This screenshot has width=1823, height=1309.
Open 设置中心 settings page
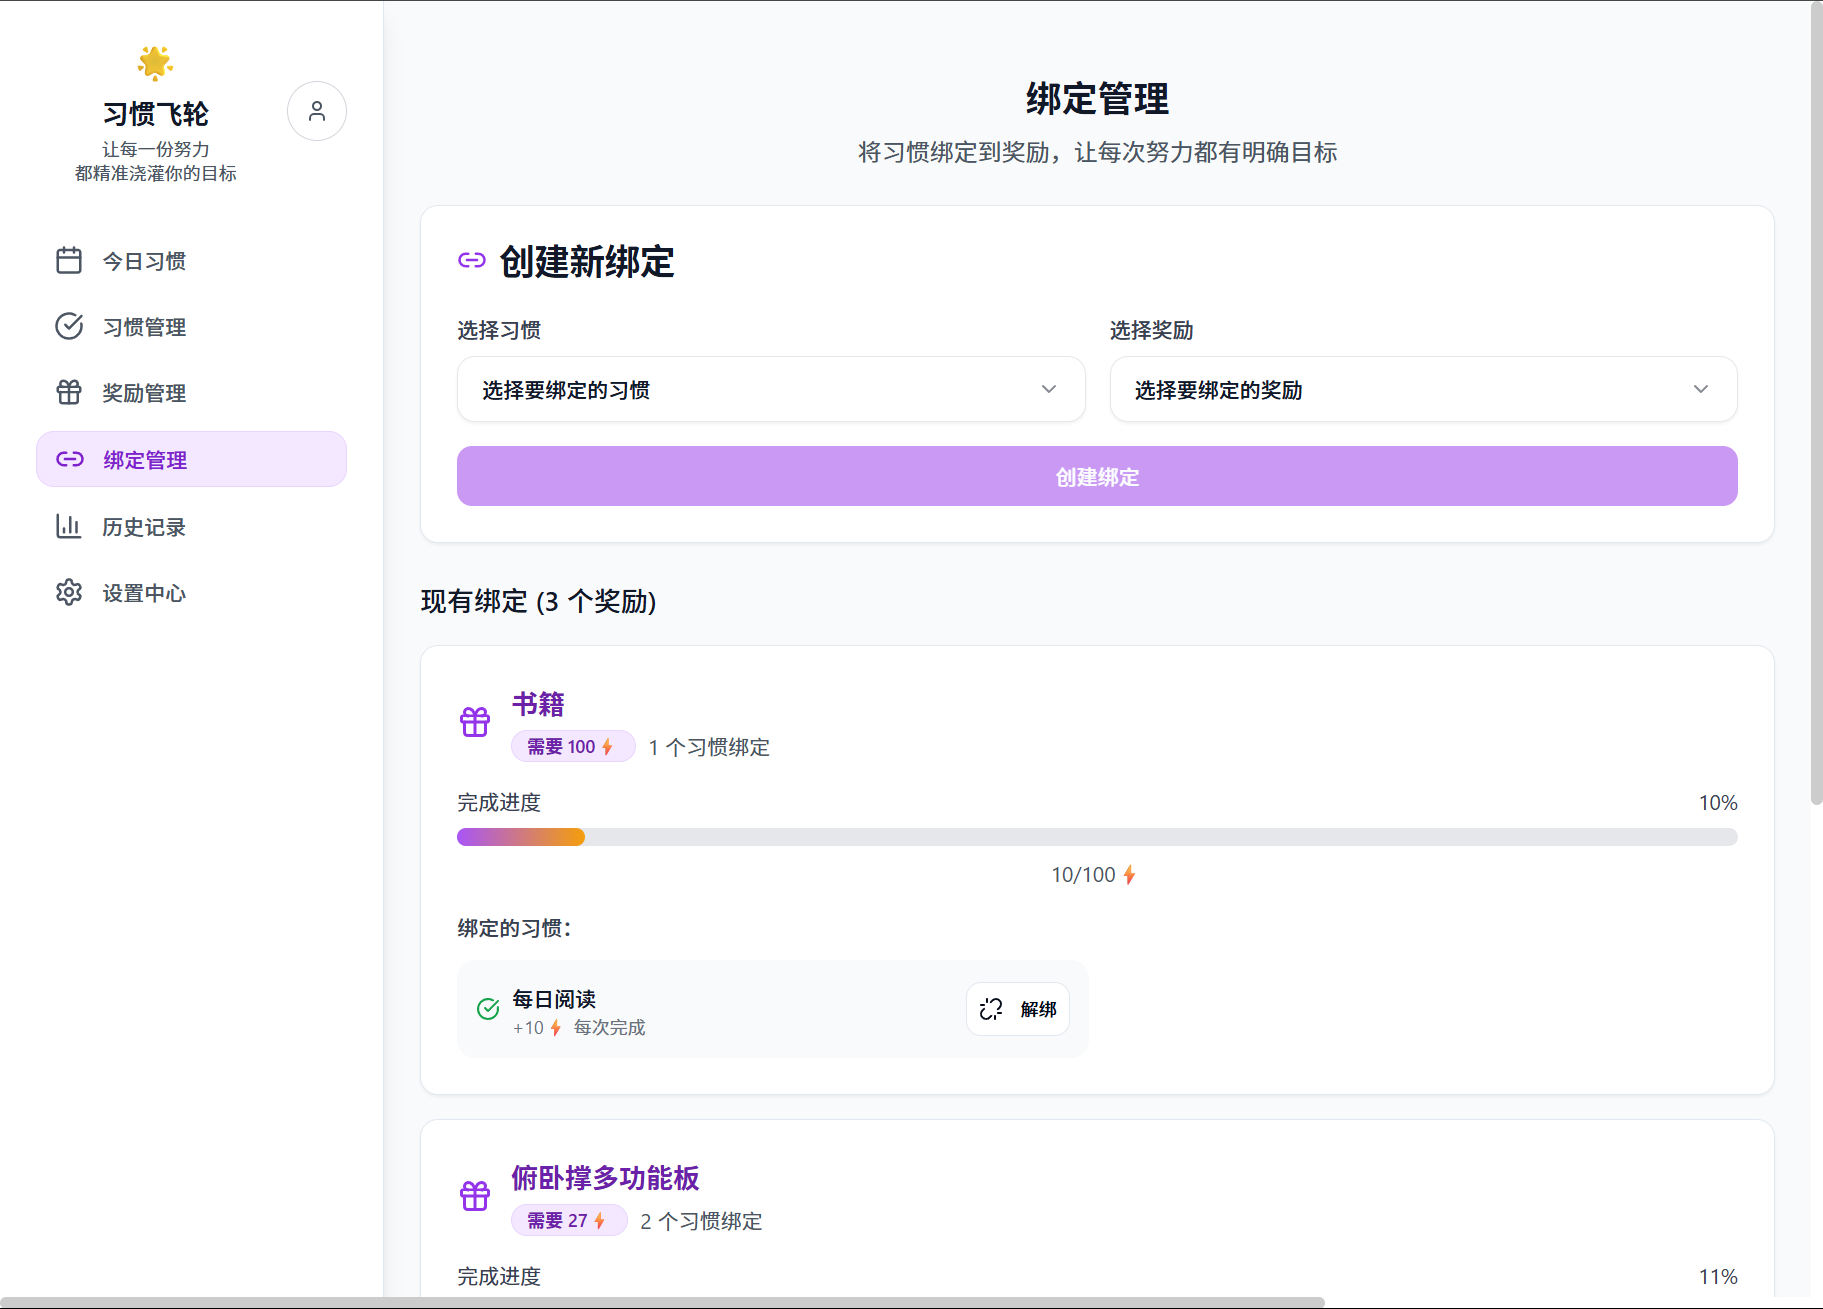pos(191,592)
